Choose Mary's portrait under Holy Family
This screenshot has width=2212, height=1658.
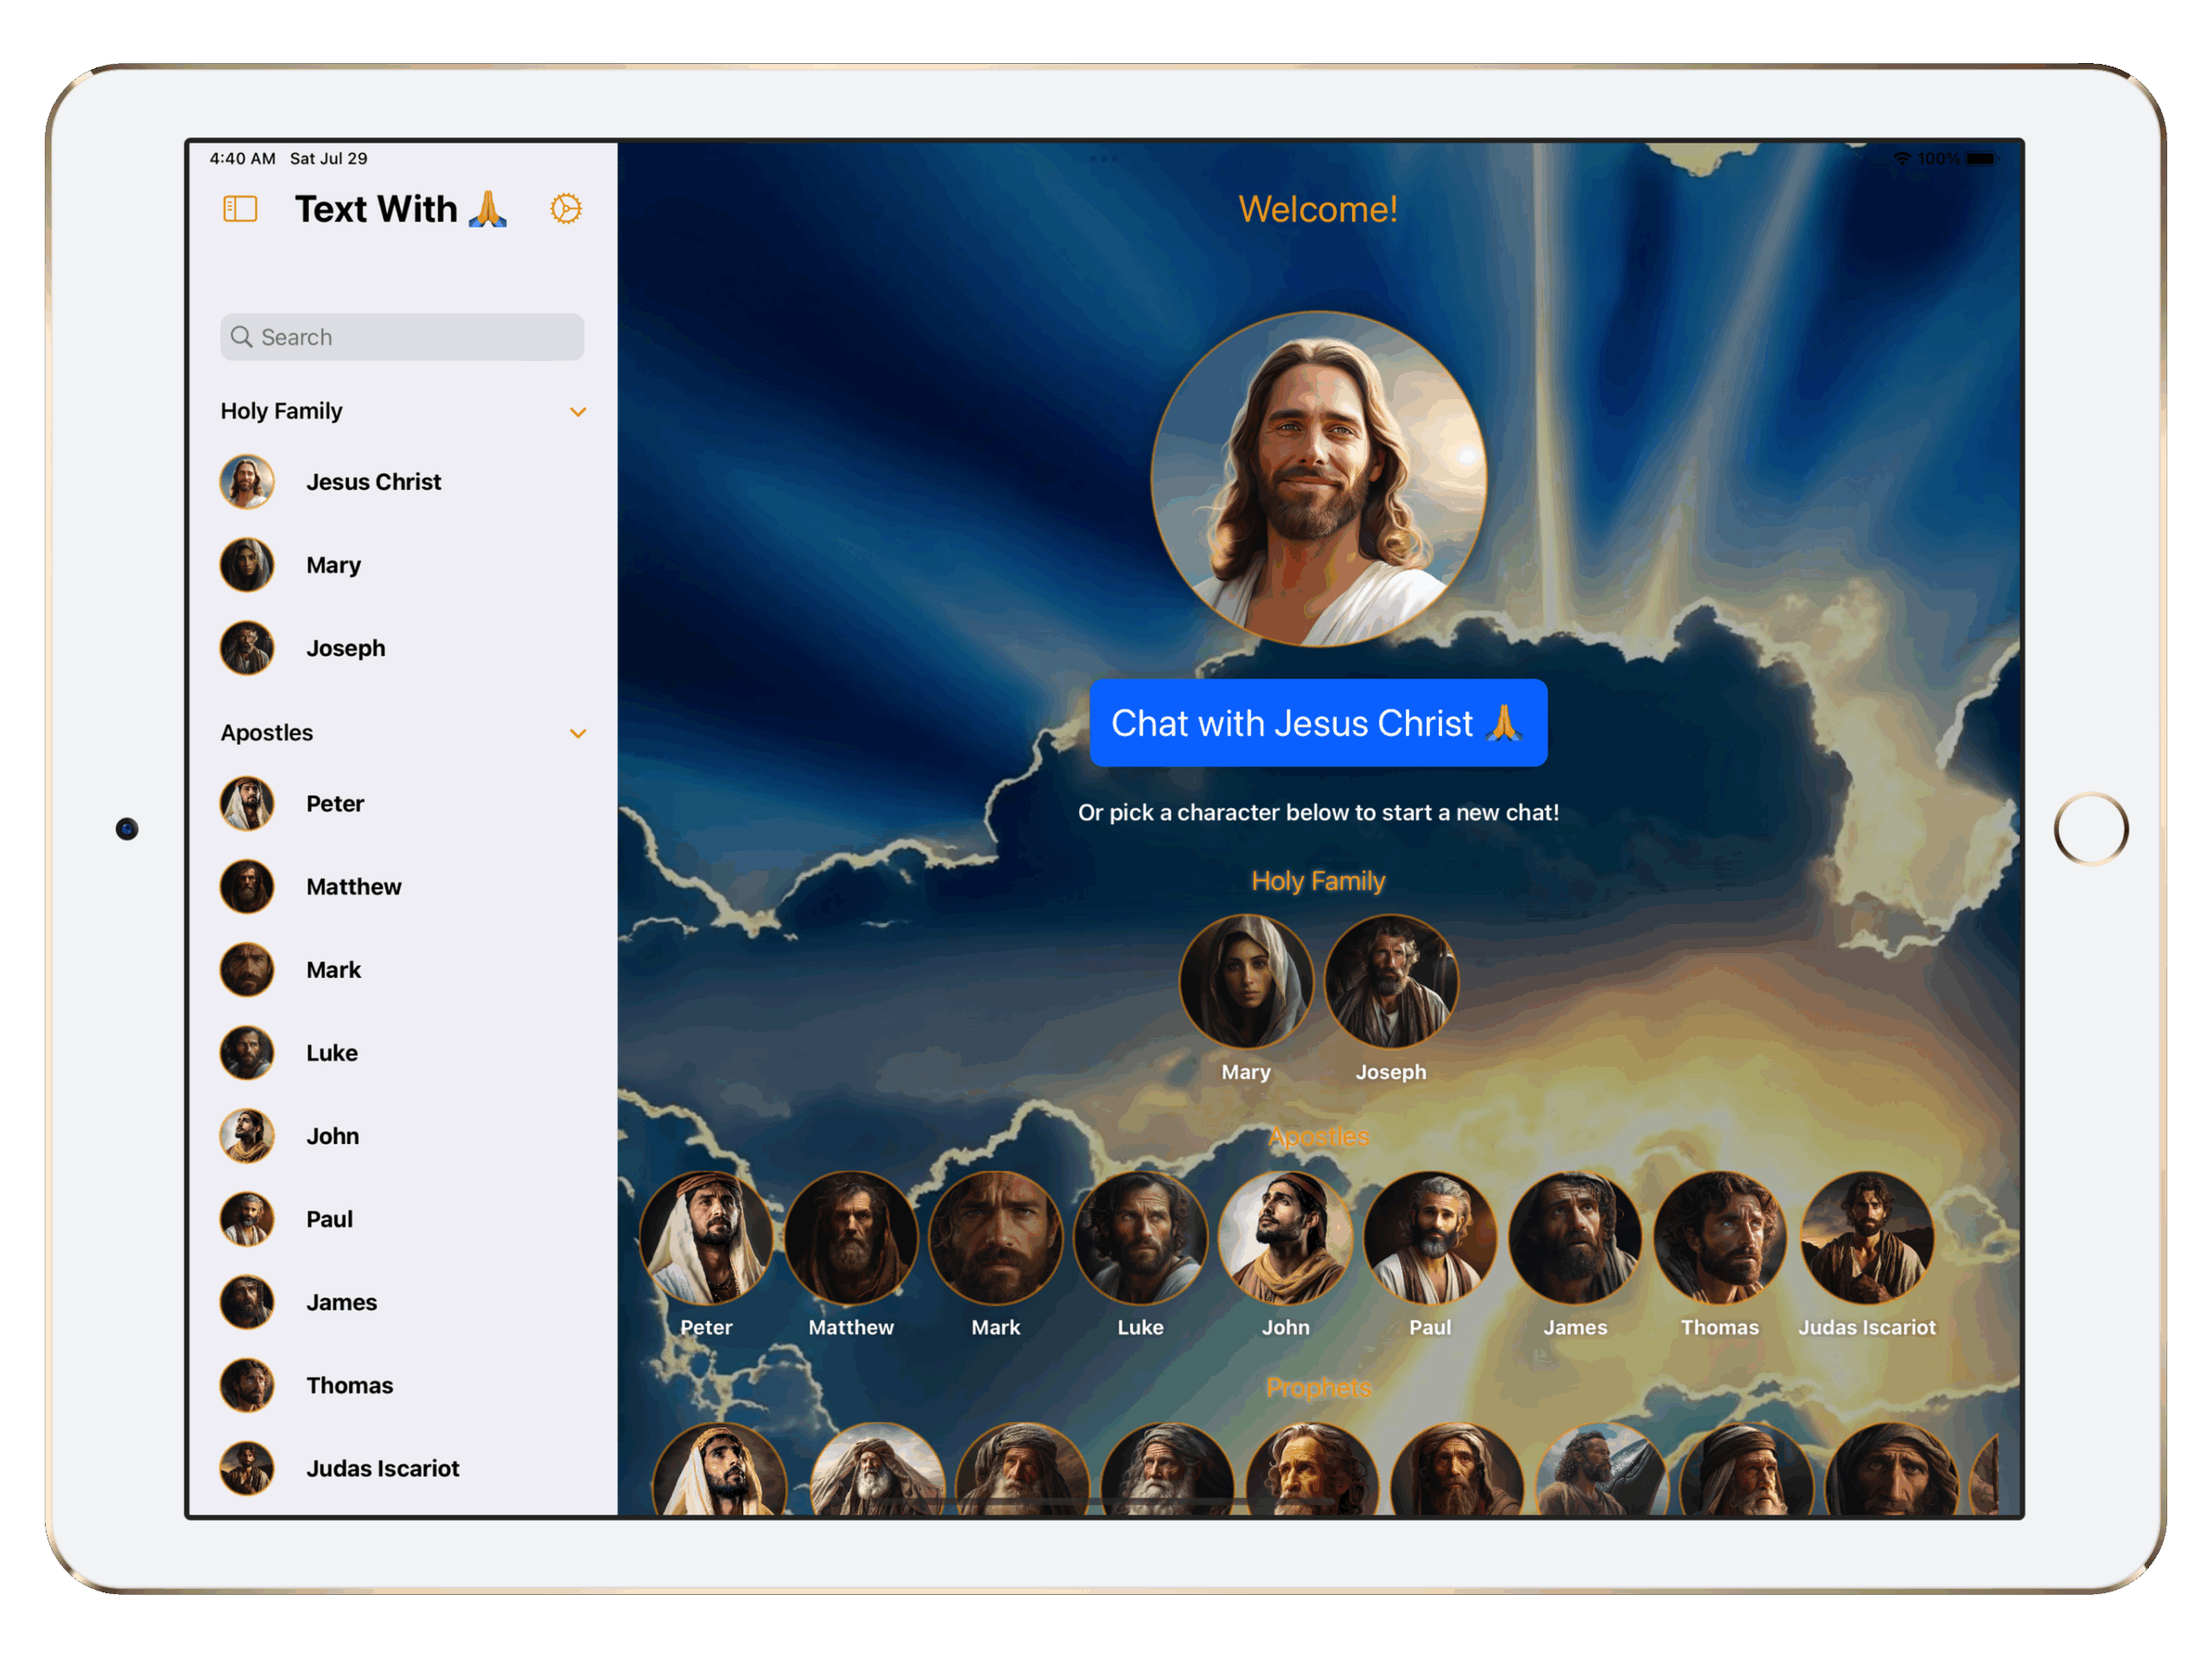(x=1245, y=982)
